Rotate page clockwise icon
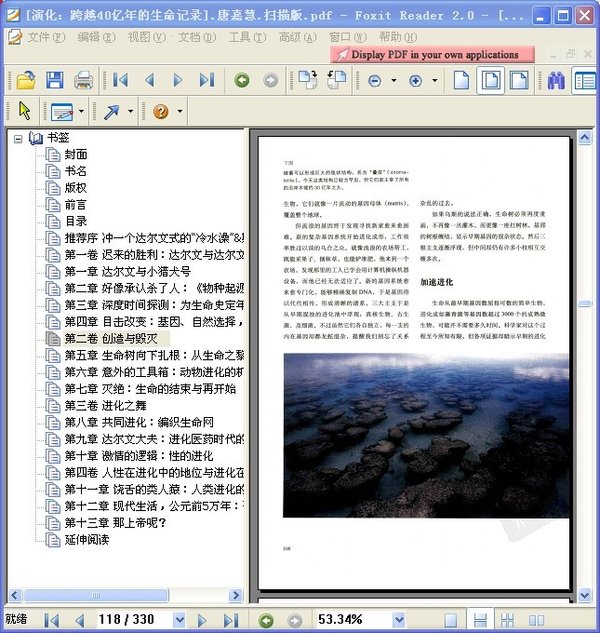This screenshot has height=633, width=600. pyautogui.click(x=308, y=80)
